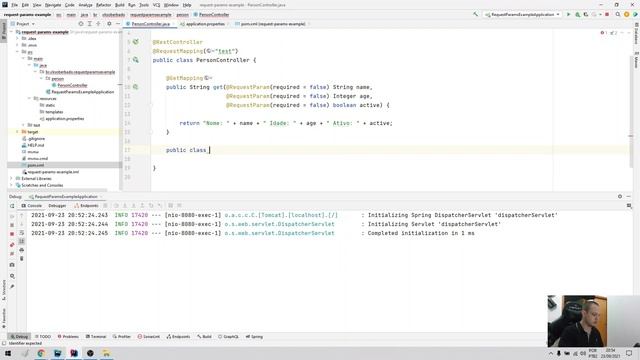Click Mute Breakpoints icon in Debug sidebar
The height and width of the screenshot is (360, 640).
tap(12, 253)
